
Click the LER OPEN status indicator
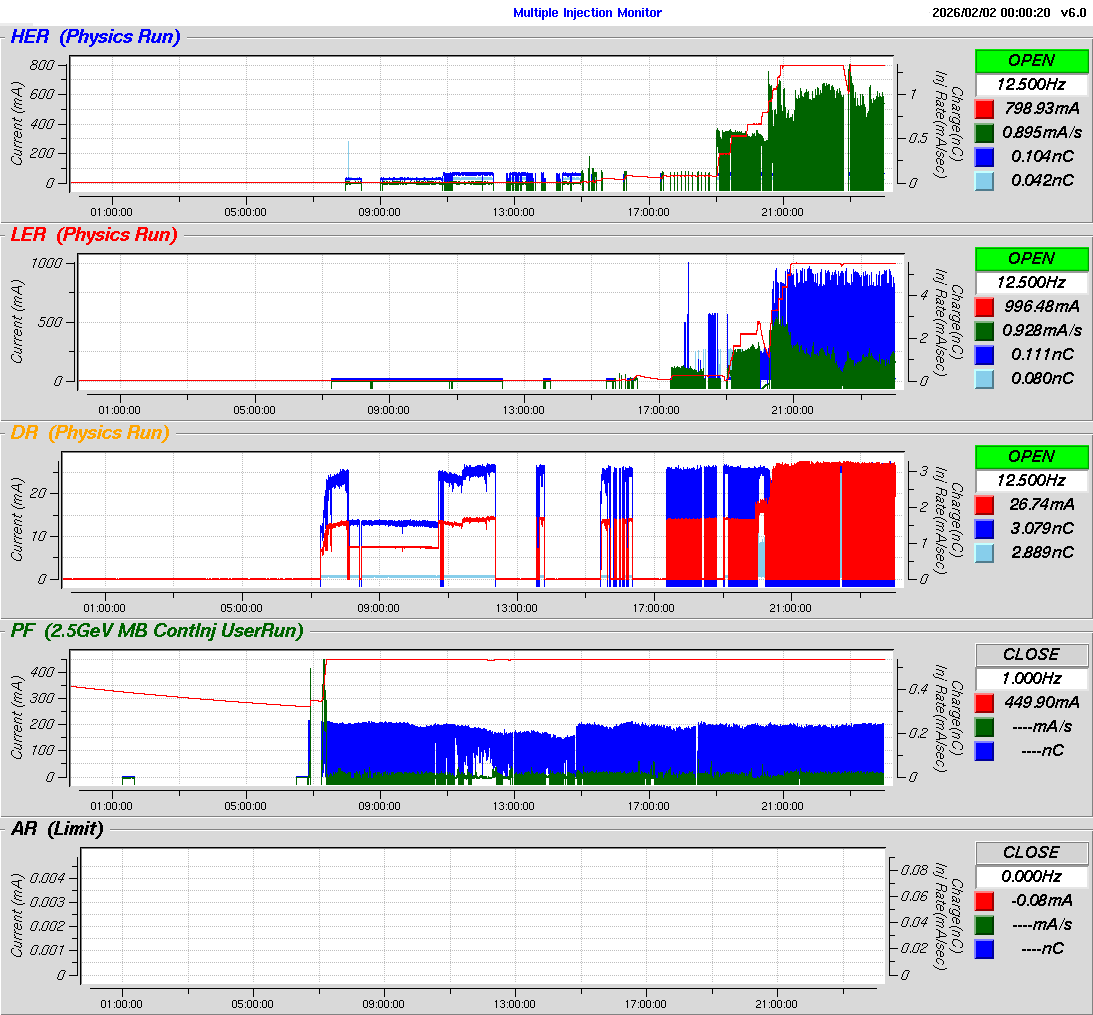coord(1031,258)
